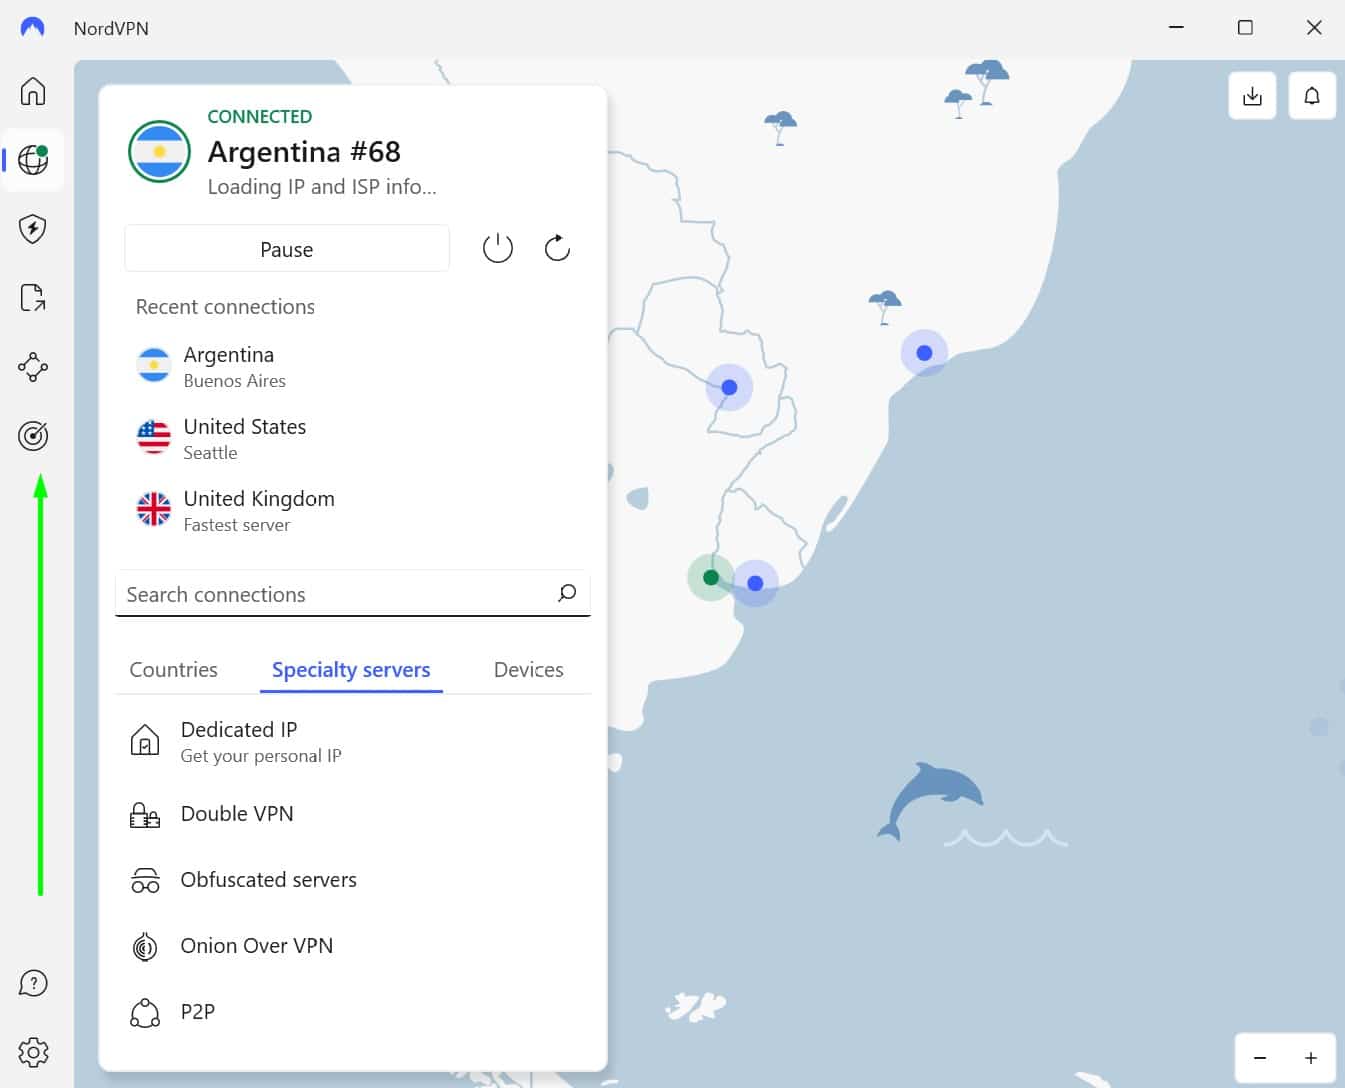The height and width of the screenshot is (1088, 1345).
Task: Click the blue map pin on the Brazil coast
Action: pyautogui.click(x=924, y=353)
